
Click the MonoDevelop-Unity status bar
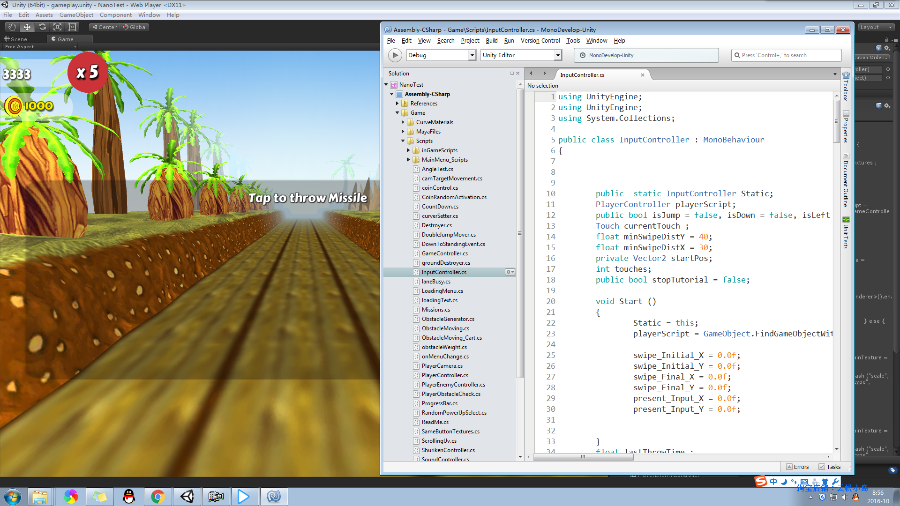coord(646,55)
